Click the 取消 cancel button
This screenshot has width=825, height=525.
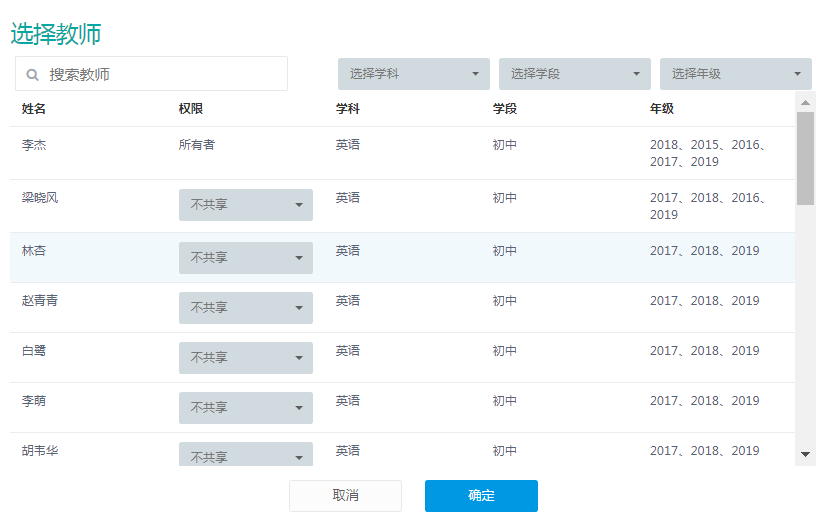345,496
